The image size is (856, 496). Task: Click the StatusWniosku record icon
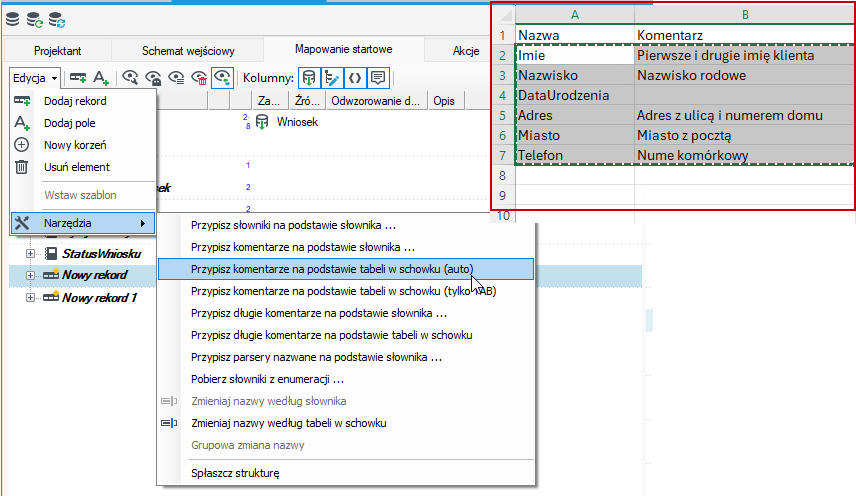(51, 253)
